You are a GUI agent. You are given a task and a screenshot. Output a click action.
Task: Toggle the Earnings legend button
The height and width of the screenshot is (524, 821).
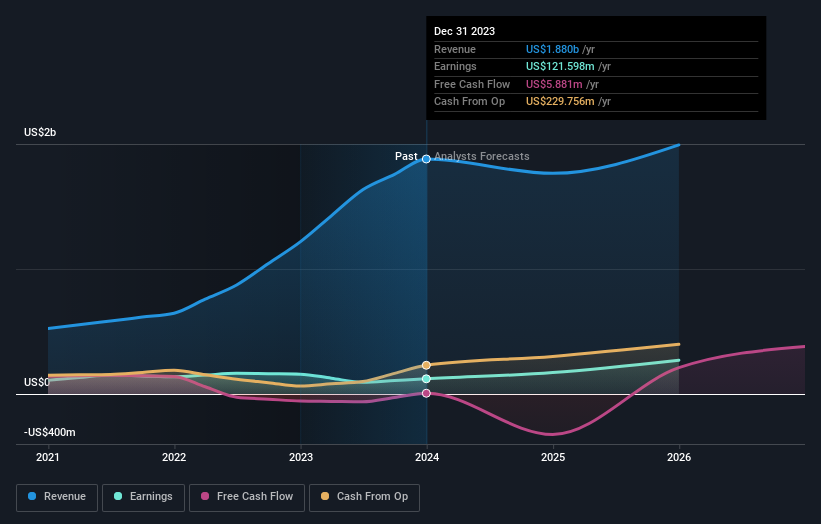point(143,497)
